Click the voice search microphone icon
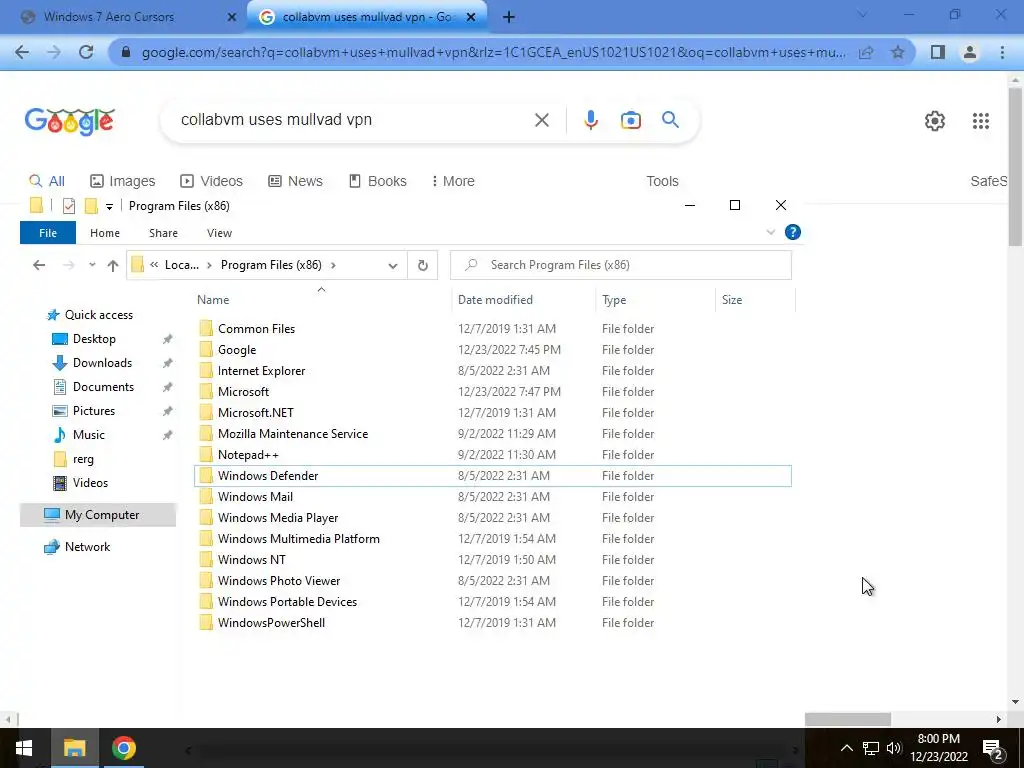1024x768 pixels. (590, 120)
